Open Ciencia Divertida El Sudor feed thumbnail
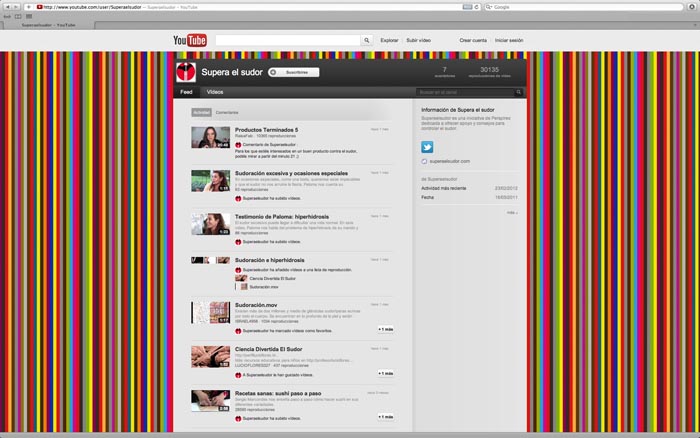The width and height of the screenshot is (700, 438). [210, 357]
